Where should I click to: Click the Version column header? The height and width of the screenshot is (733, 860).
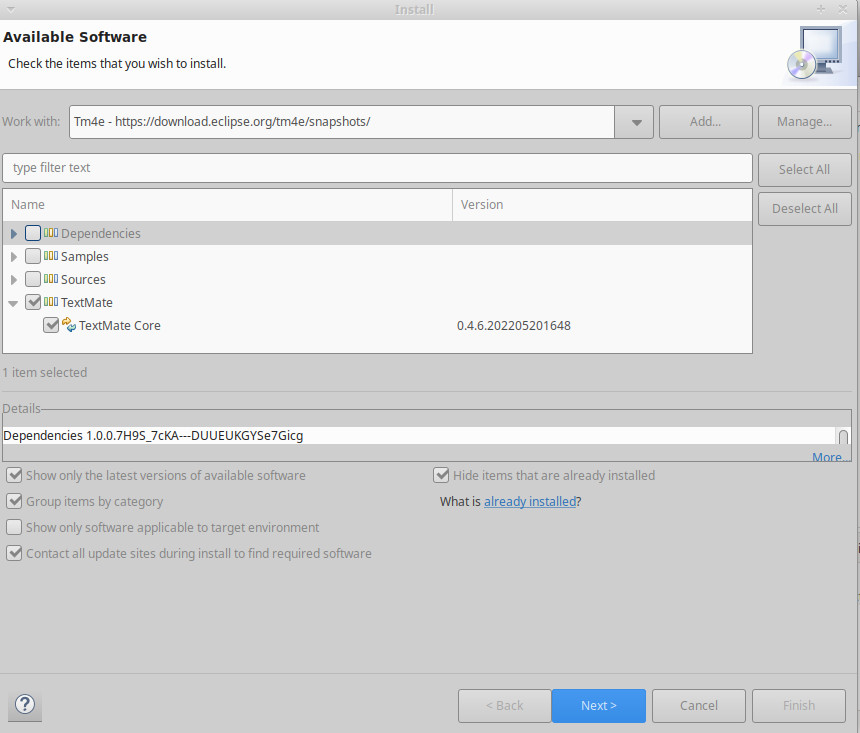click(x=602, y=205)
